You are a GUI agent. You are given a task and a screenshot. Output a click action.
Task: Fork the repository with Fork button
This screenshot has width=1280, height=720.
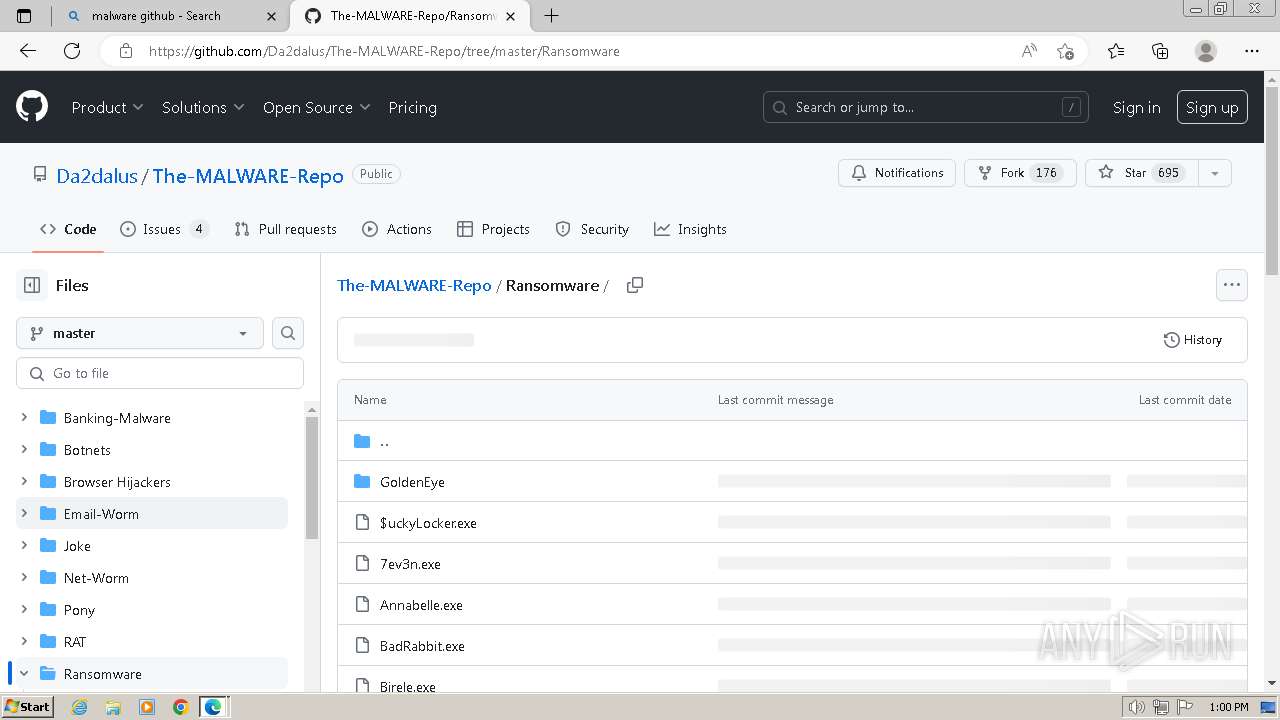coord(1020,173)
